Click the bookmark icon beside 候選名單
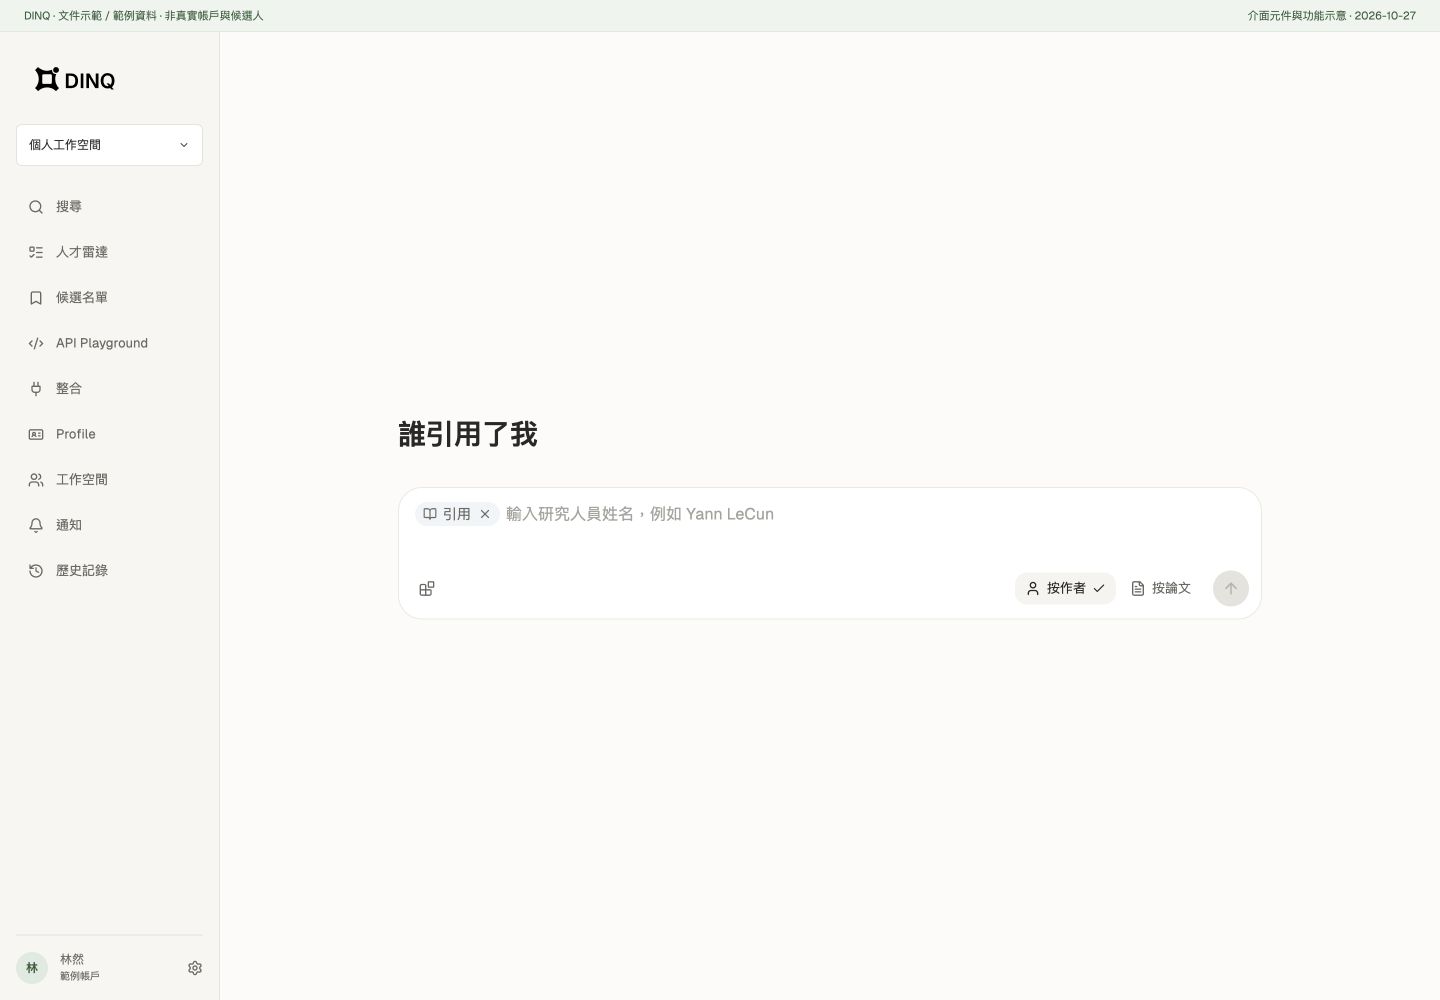The height and width of the screenshot is (1000, 1440). click(x=36, y=298)
